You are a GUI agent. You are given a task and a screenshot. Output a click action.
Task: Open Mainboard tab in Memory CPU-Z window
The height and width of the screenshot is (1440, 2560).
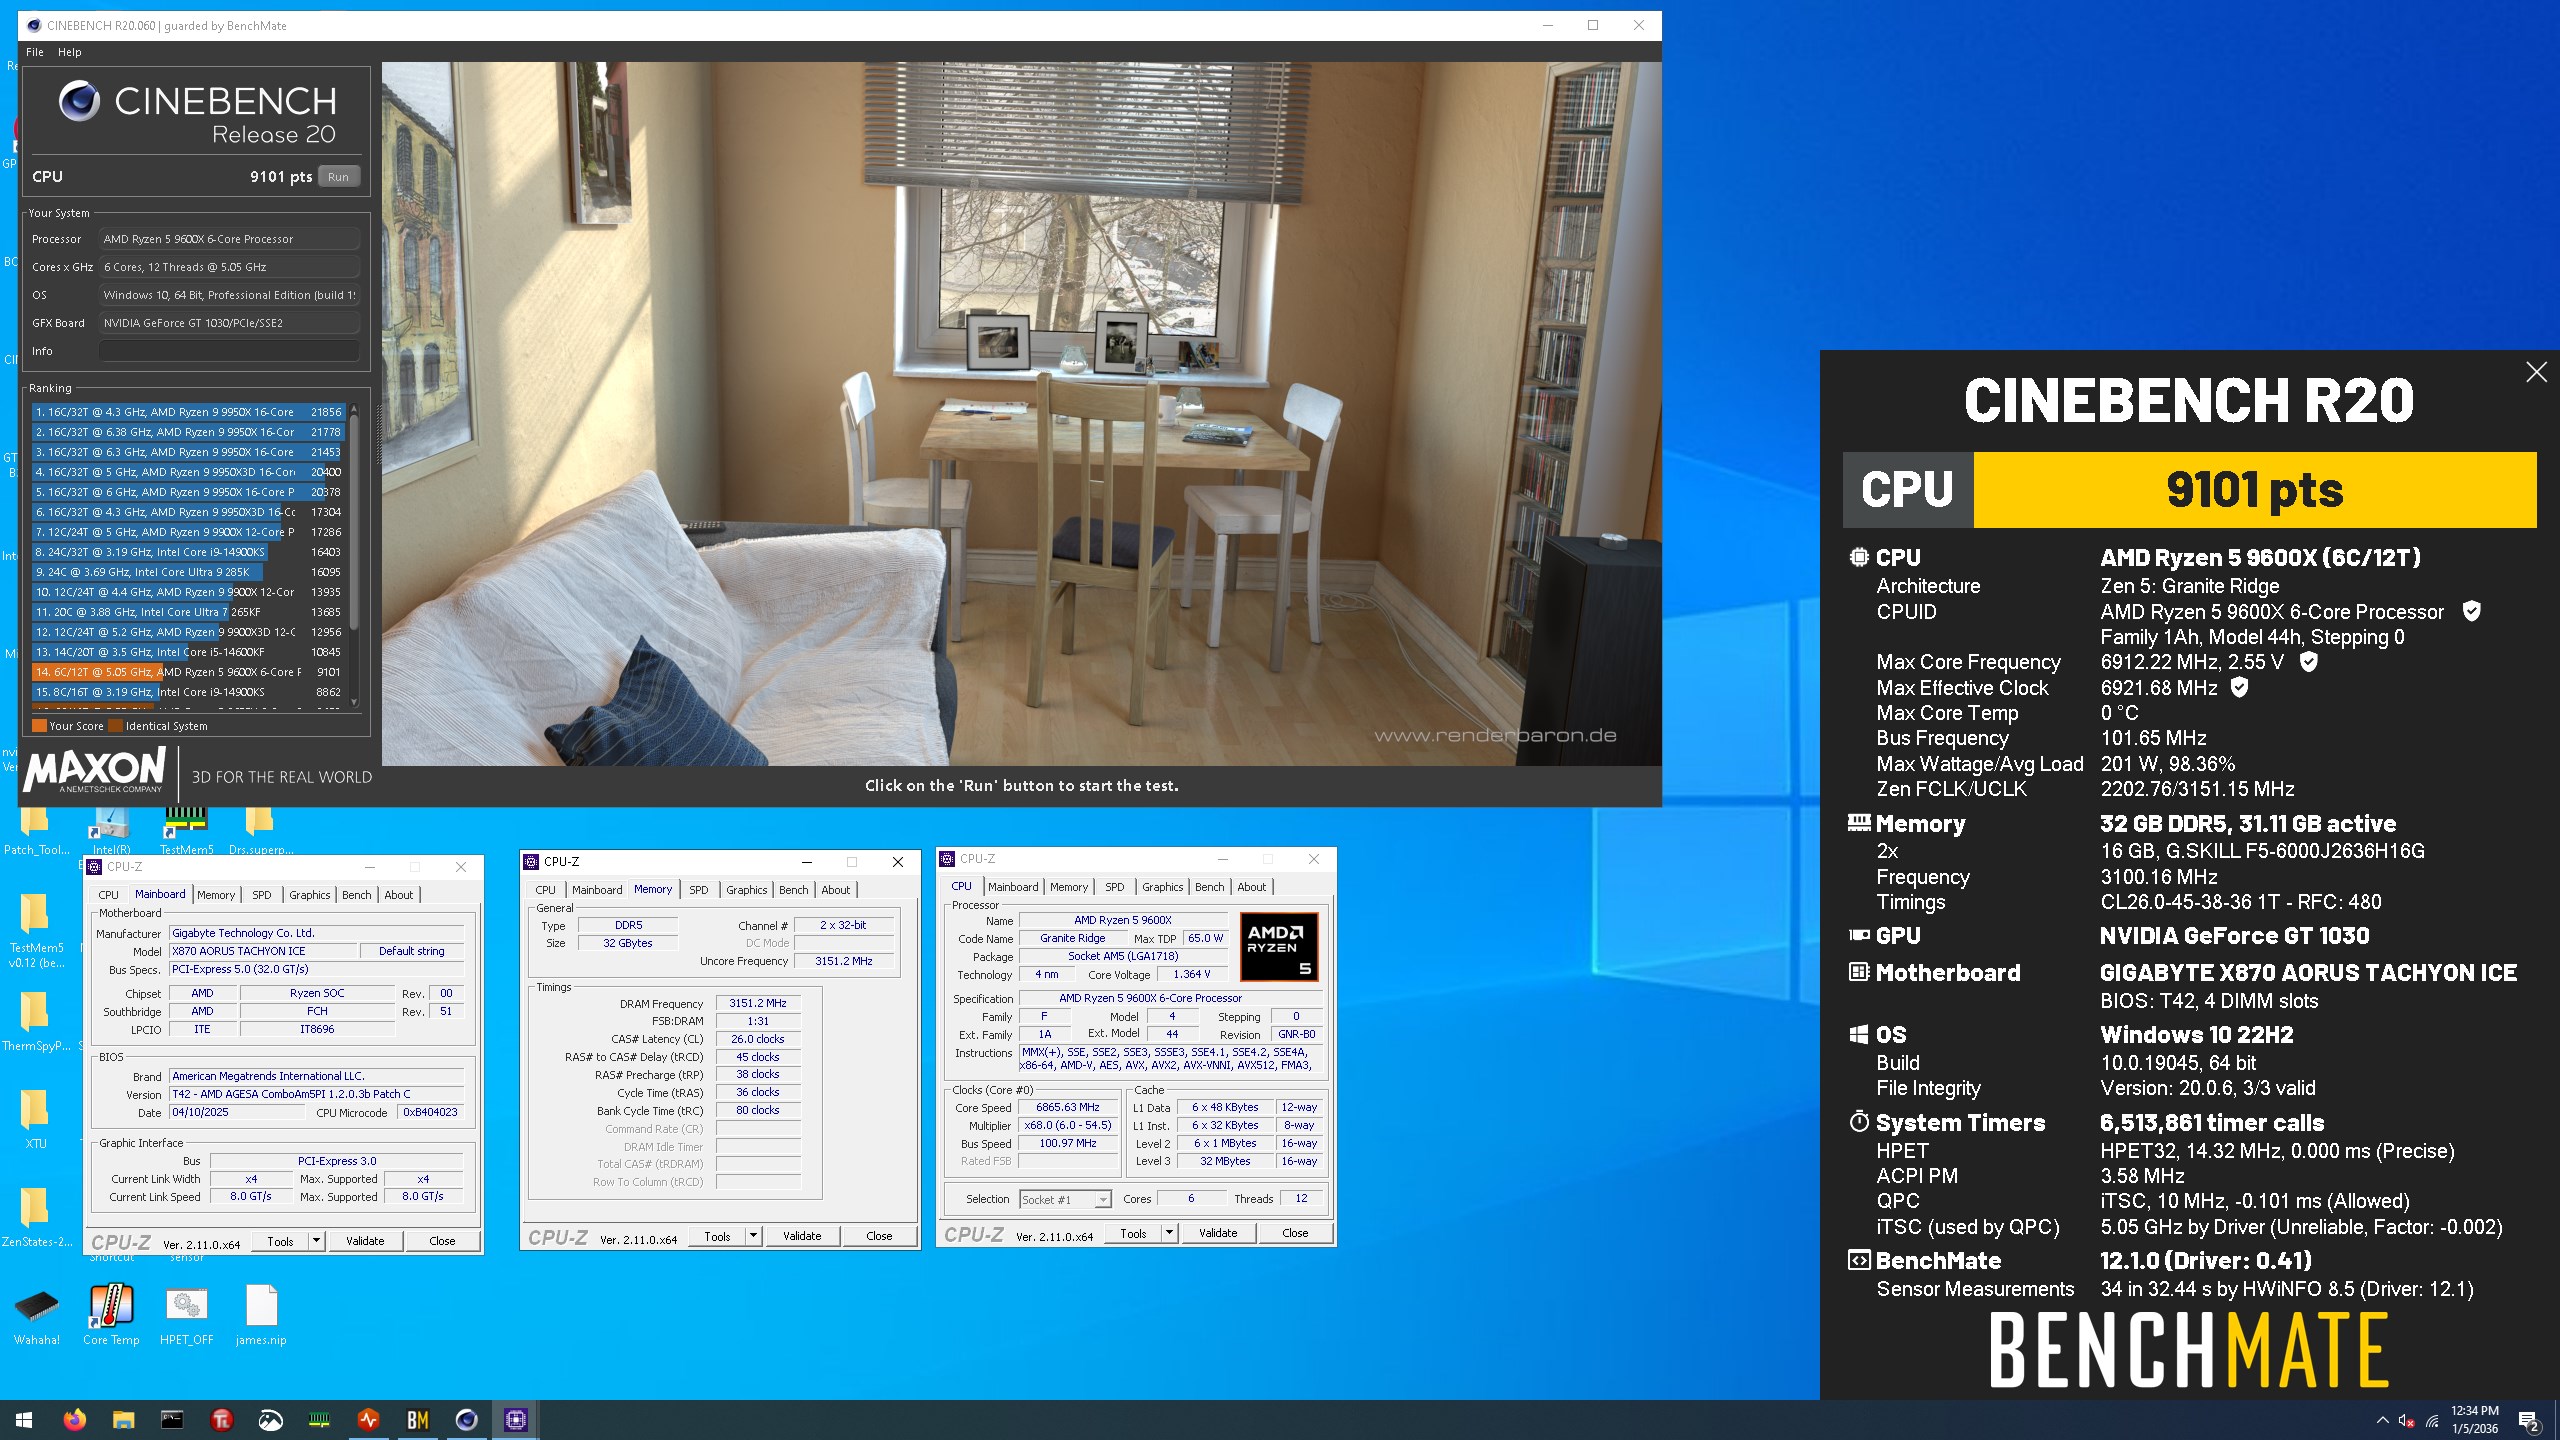point(597,890)
